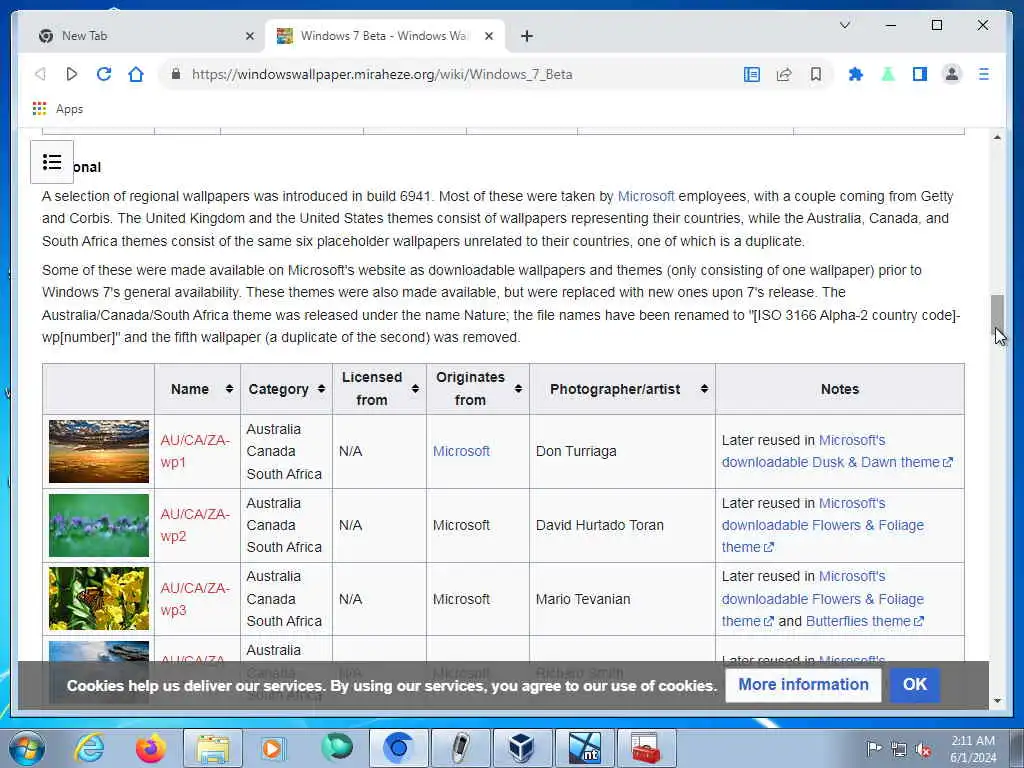Click the muted volume tray icon
1024x768 pixels.
pos(923,749)
